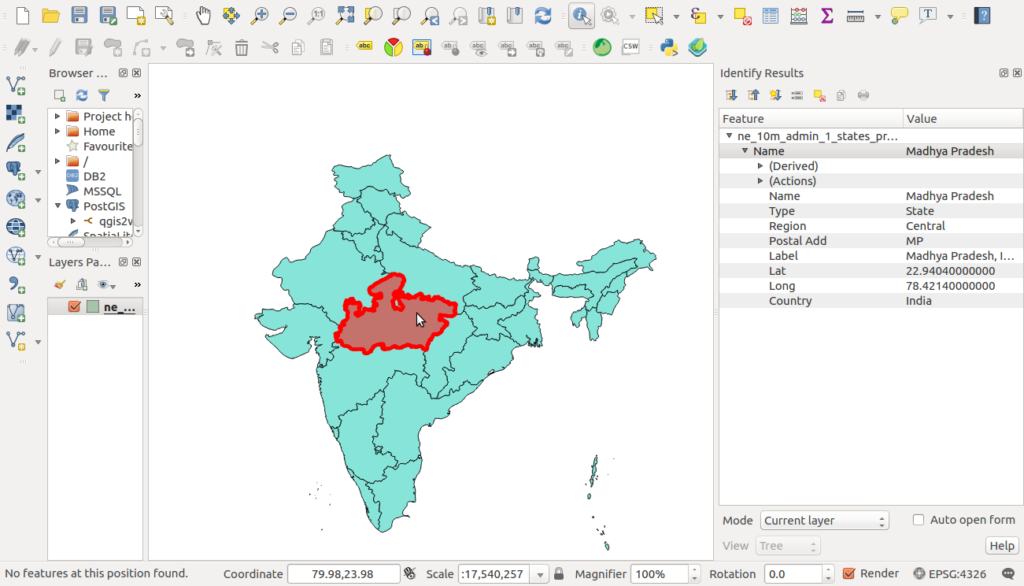
Task: Select the Zoom In tool
Action: 261,15
